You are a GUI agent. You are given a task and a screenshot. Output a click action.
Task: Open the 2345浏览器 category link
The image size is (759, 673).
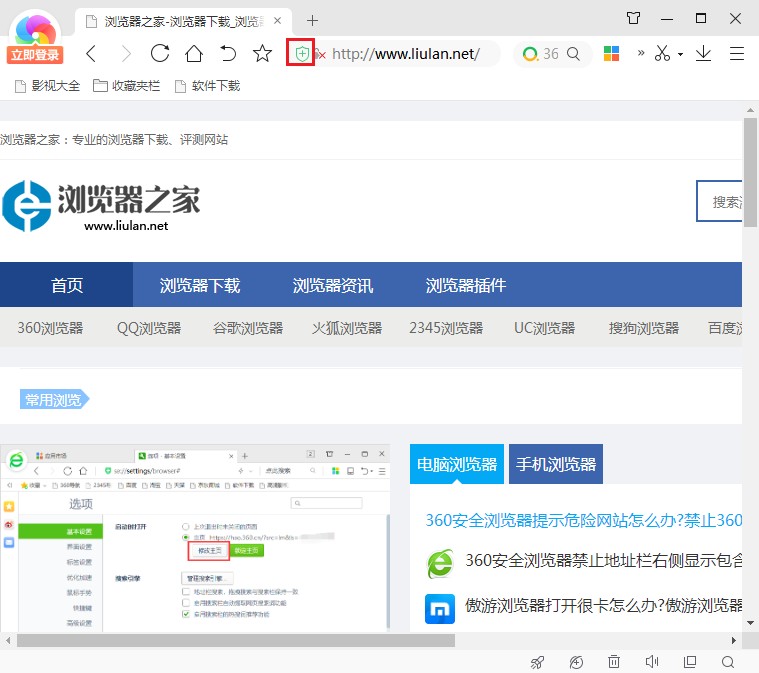coord(446,328)
